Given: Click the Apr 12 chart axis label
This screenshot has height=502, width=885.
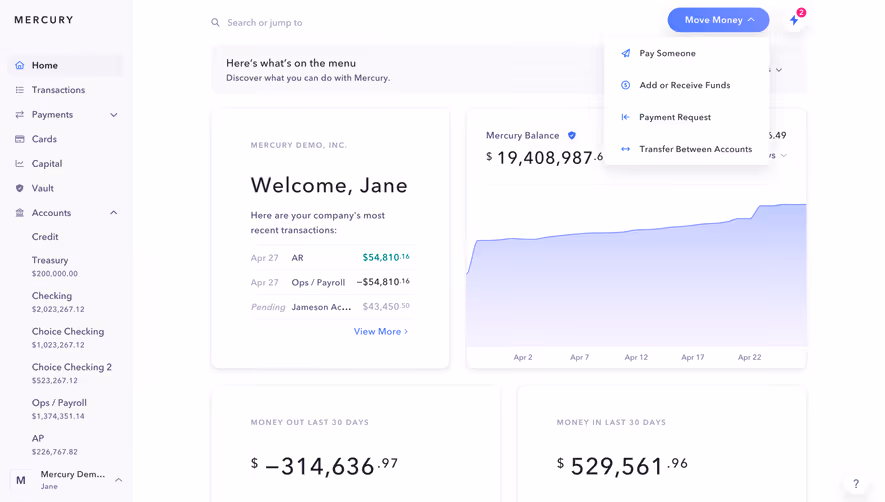Looking at the screenshot, I should [636, 357].
